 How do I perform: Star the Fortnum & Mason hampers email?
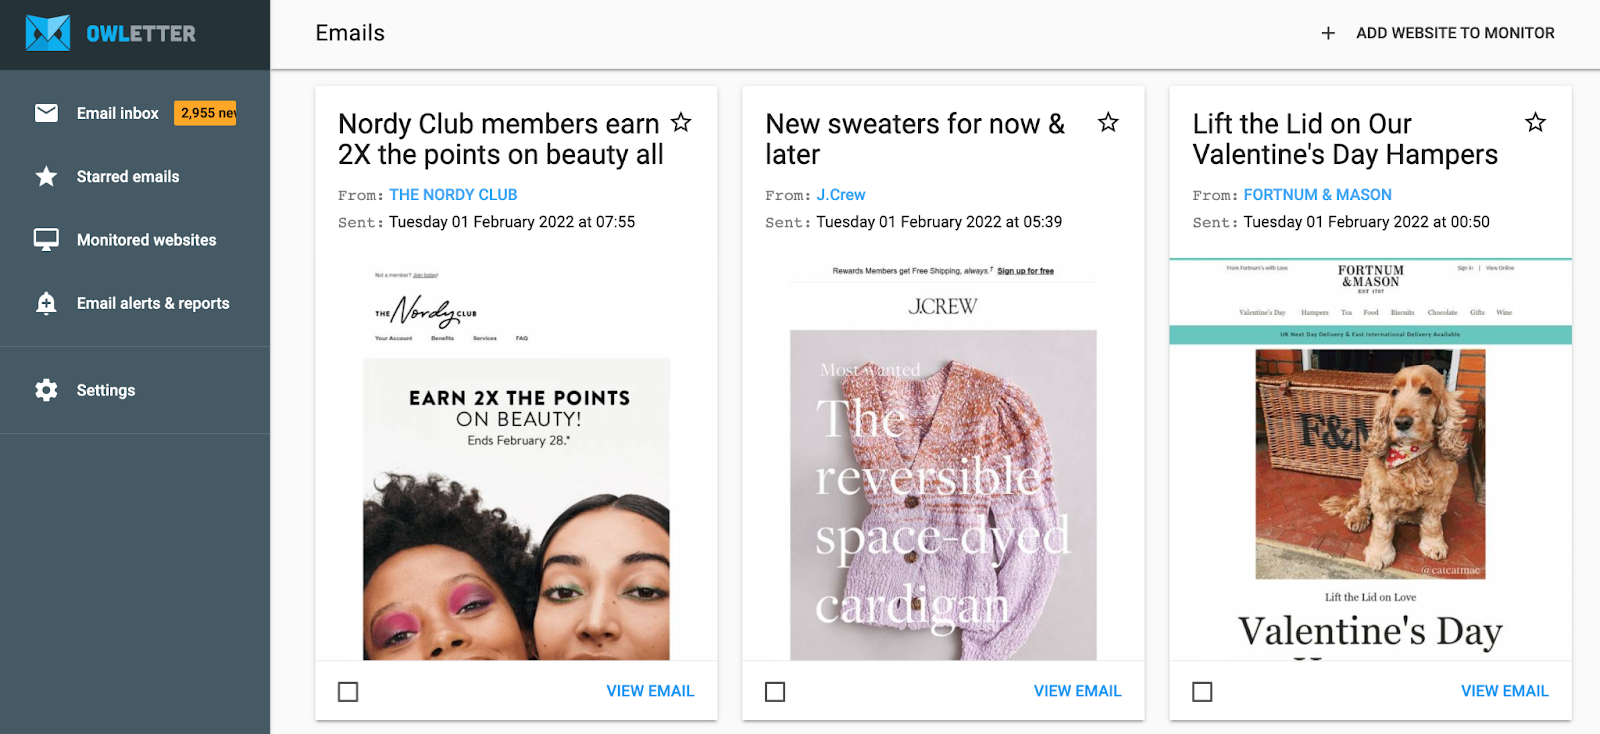(1535, 123)
